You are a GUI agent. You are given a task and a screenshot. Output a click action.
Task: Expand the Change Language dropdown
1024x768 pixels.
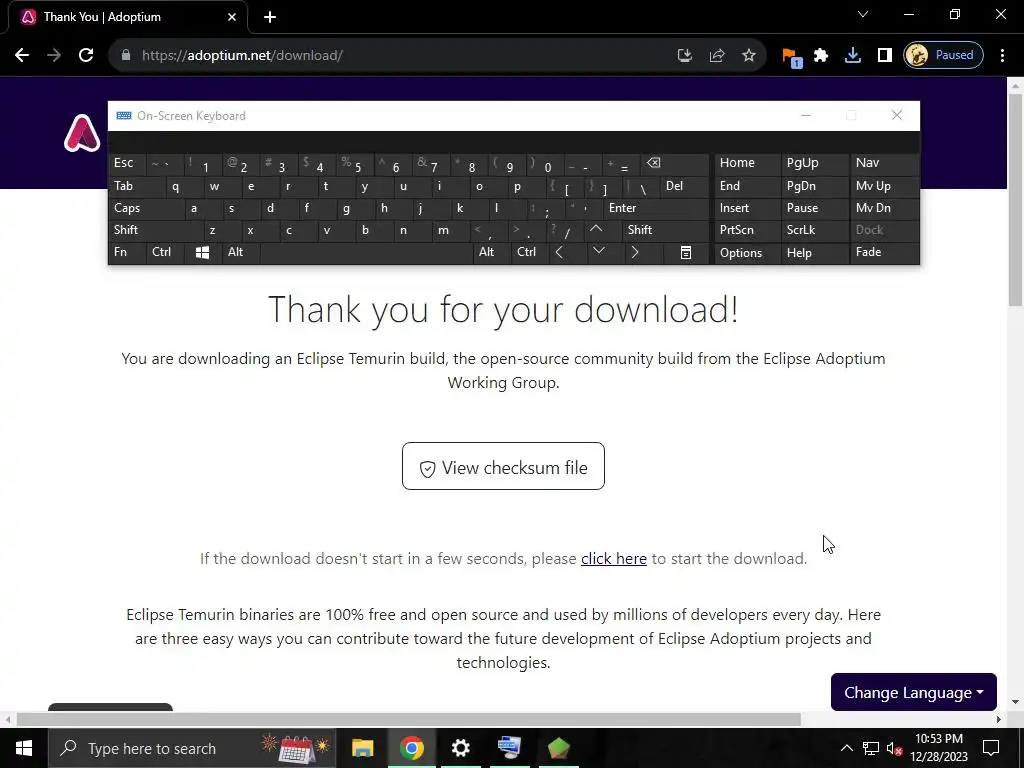coord(914,692)
